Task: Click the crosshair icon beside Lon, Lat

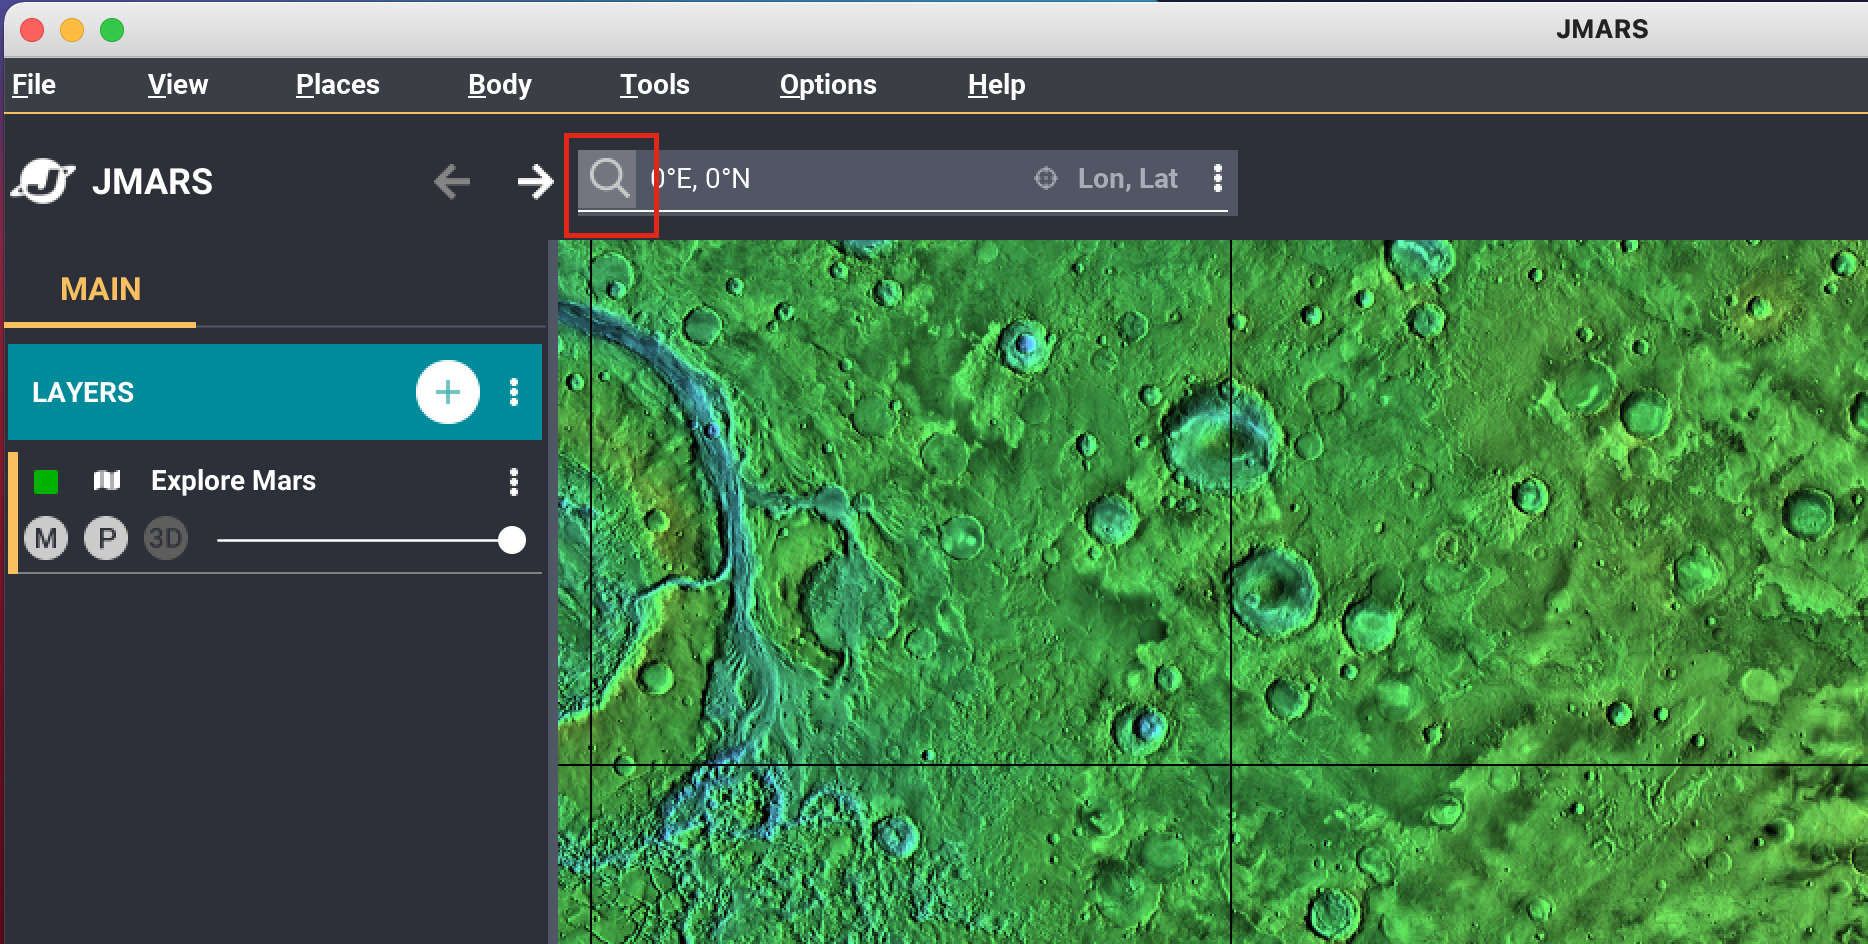Action: coord(1046,178)
